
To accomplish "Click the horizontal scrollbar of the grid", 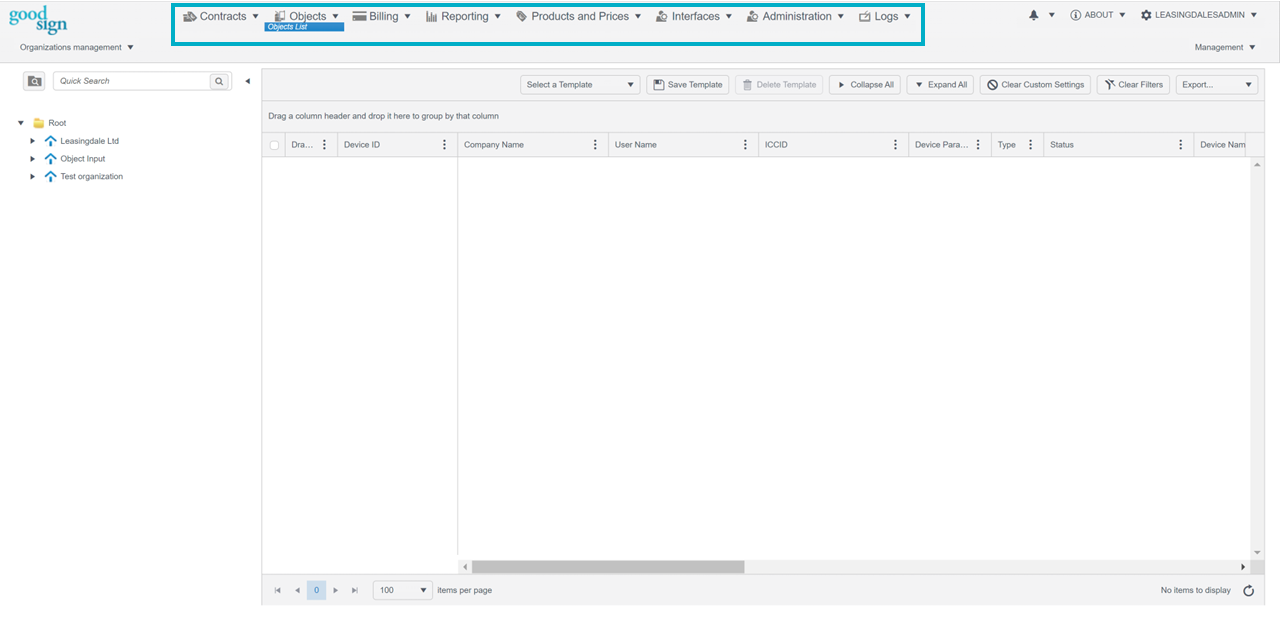I will pos(608,567).
